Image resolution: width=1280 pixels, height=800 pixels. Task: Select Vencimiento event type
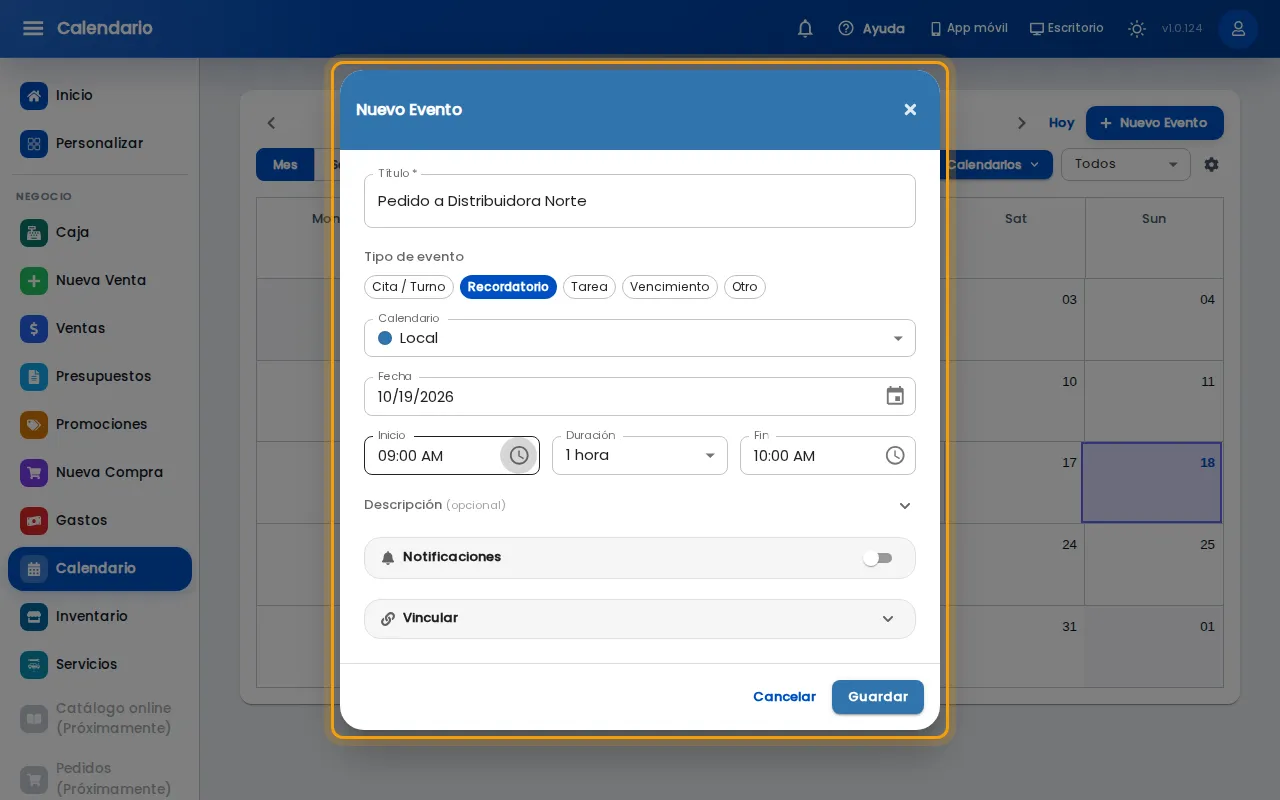(670, 287)
